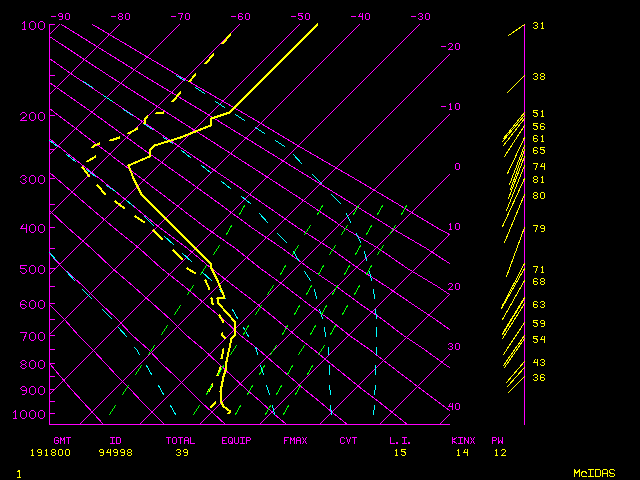The height and width of the screenshot is (480, 640).
Task: Click the KINX column header
Action: pyautogui.click(x=462, y=440)
